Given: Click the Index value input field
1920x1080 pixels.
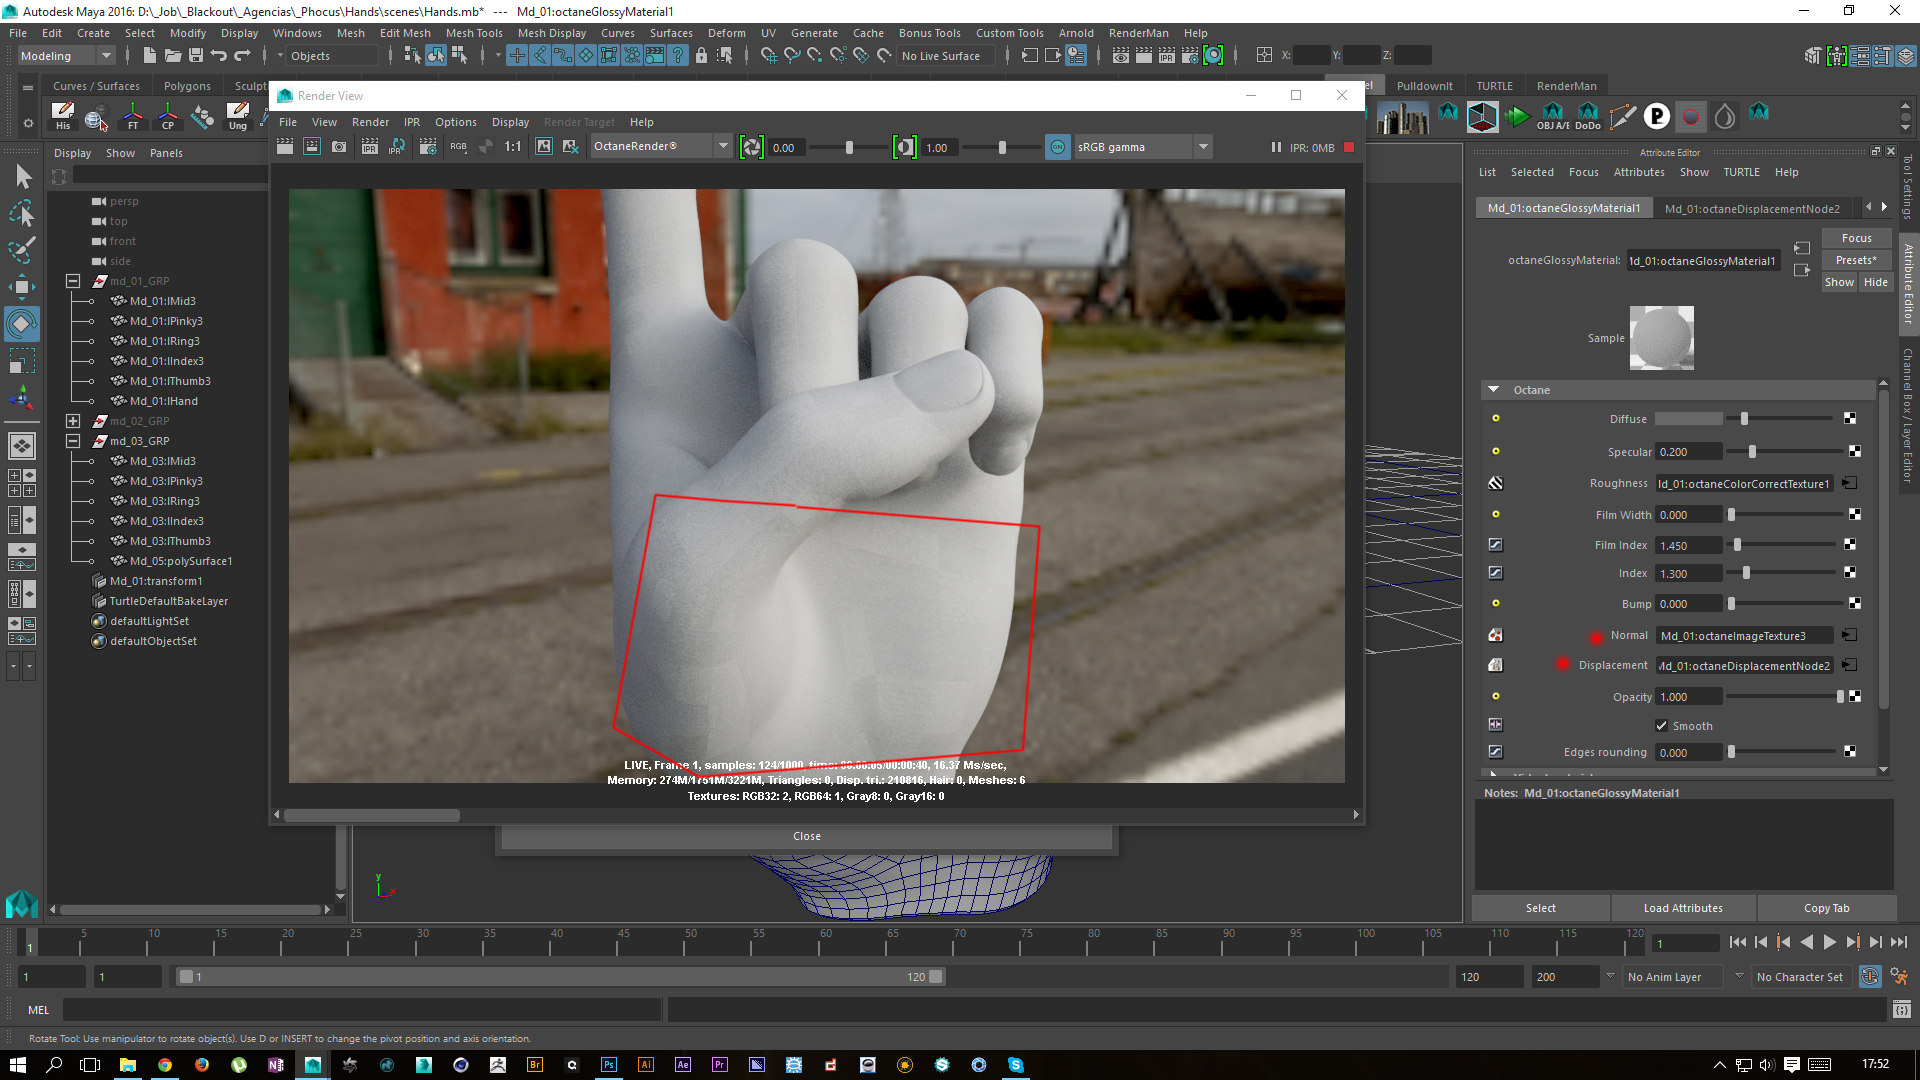Looking at the screenshot, I should point(1688,574).
